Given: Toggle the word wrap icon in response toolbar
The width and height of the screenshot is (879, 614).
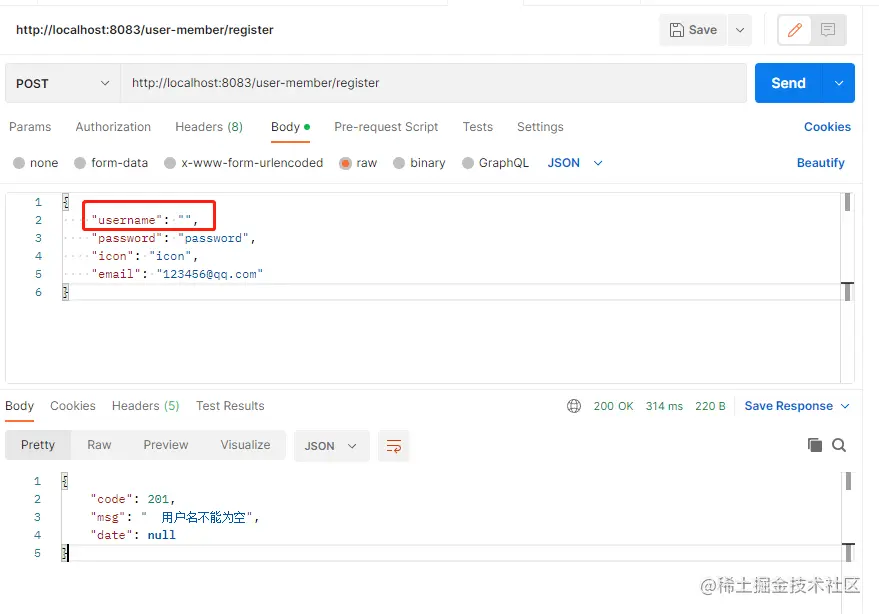Looking at the screenshot, I should [394, 446].
